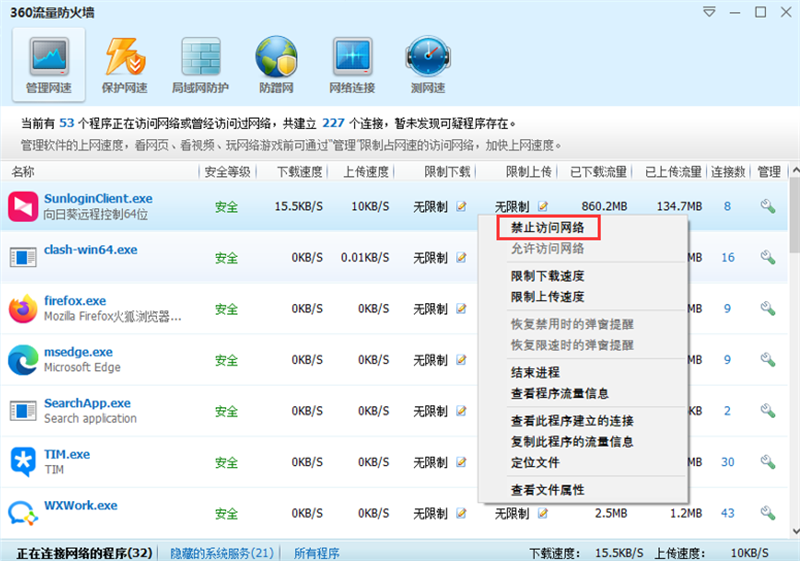Viewport: 800px width, 561px height.
Task: Switch to 隐藏的系统服务(21) tab
Action: tap(221, 552)
